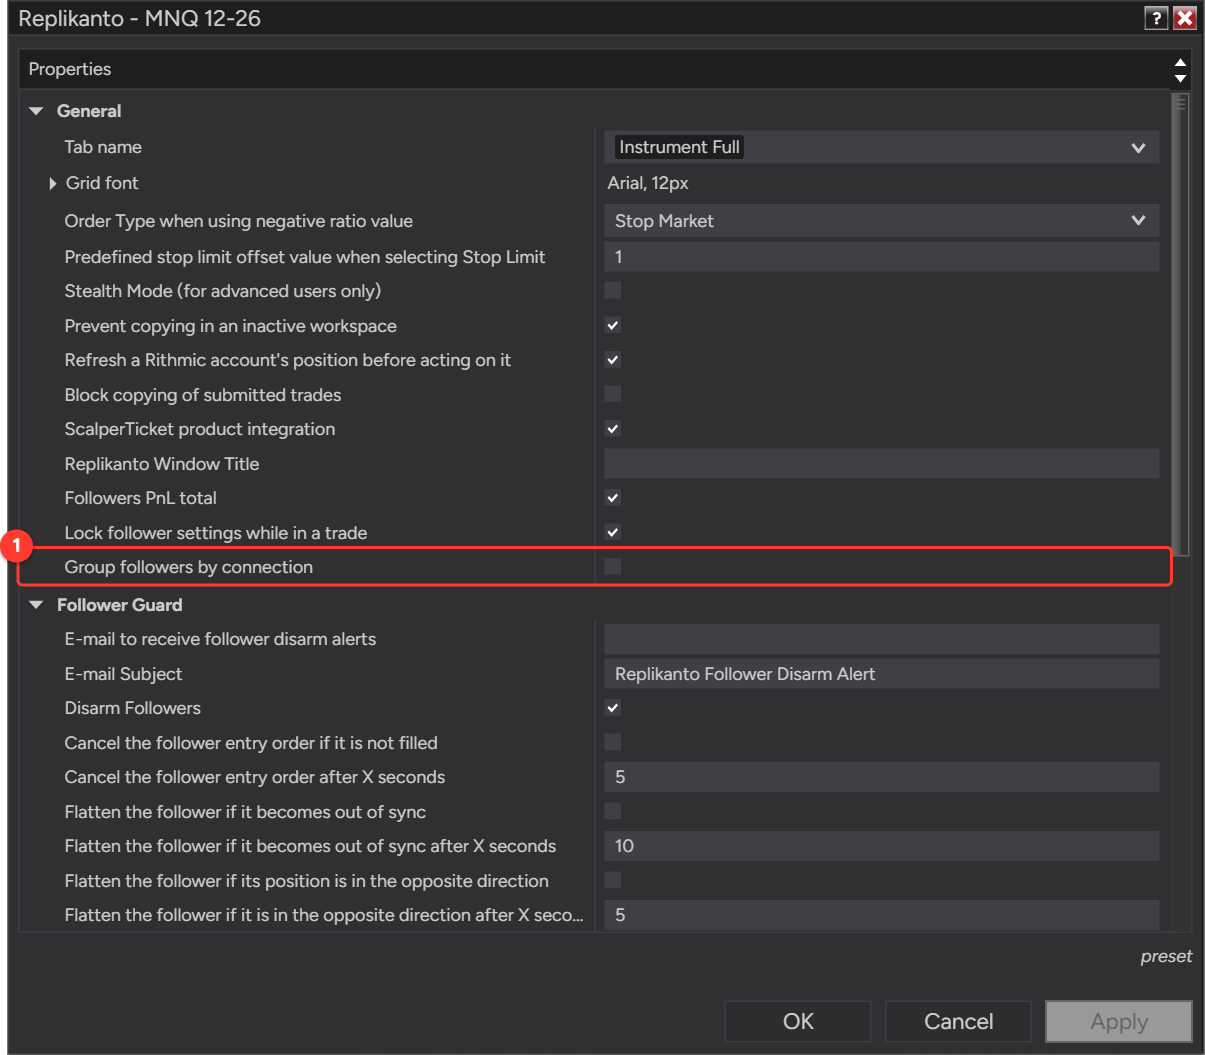Enable Flatten the follower if out of sync

click(x=613, y=811)
